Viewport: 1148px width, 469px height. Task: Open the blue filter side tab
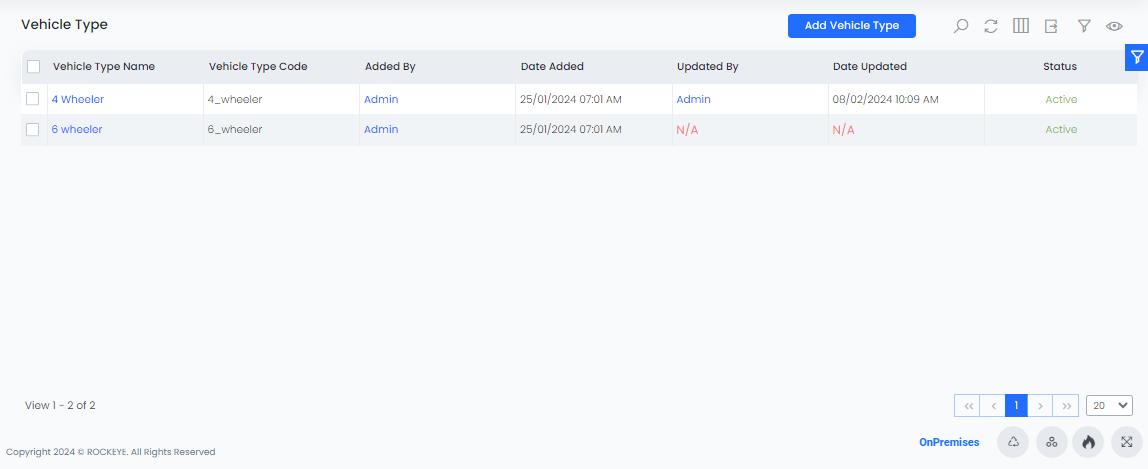[1136, 57]
